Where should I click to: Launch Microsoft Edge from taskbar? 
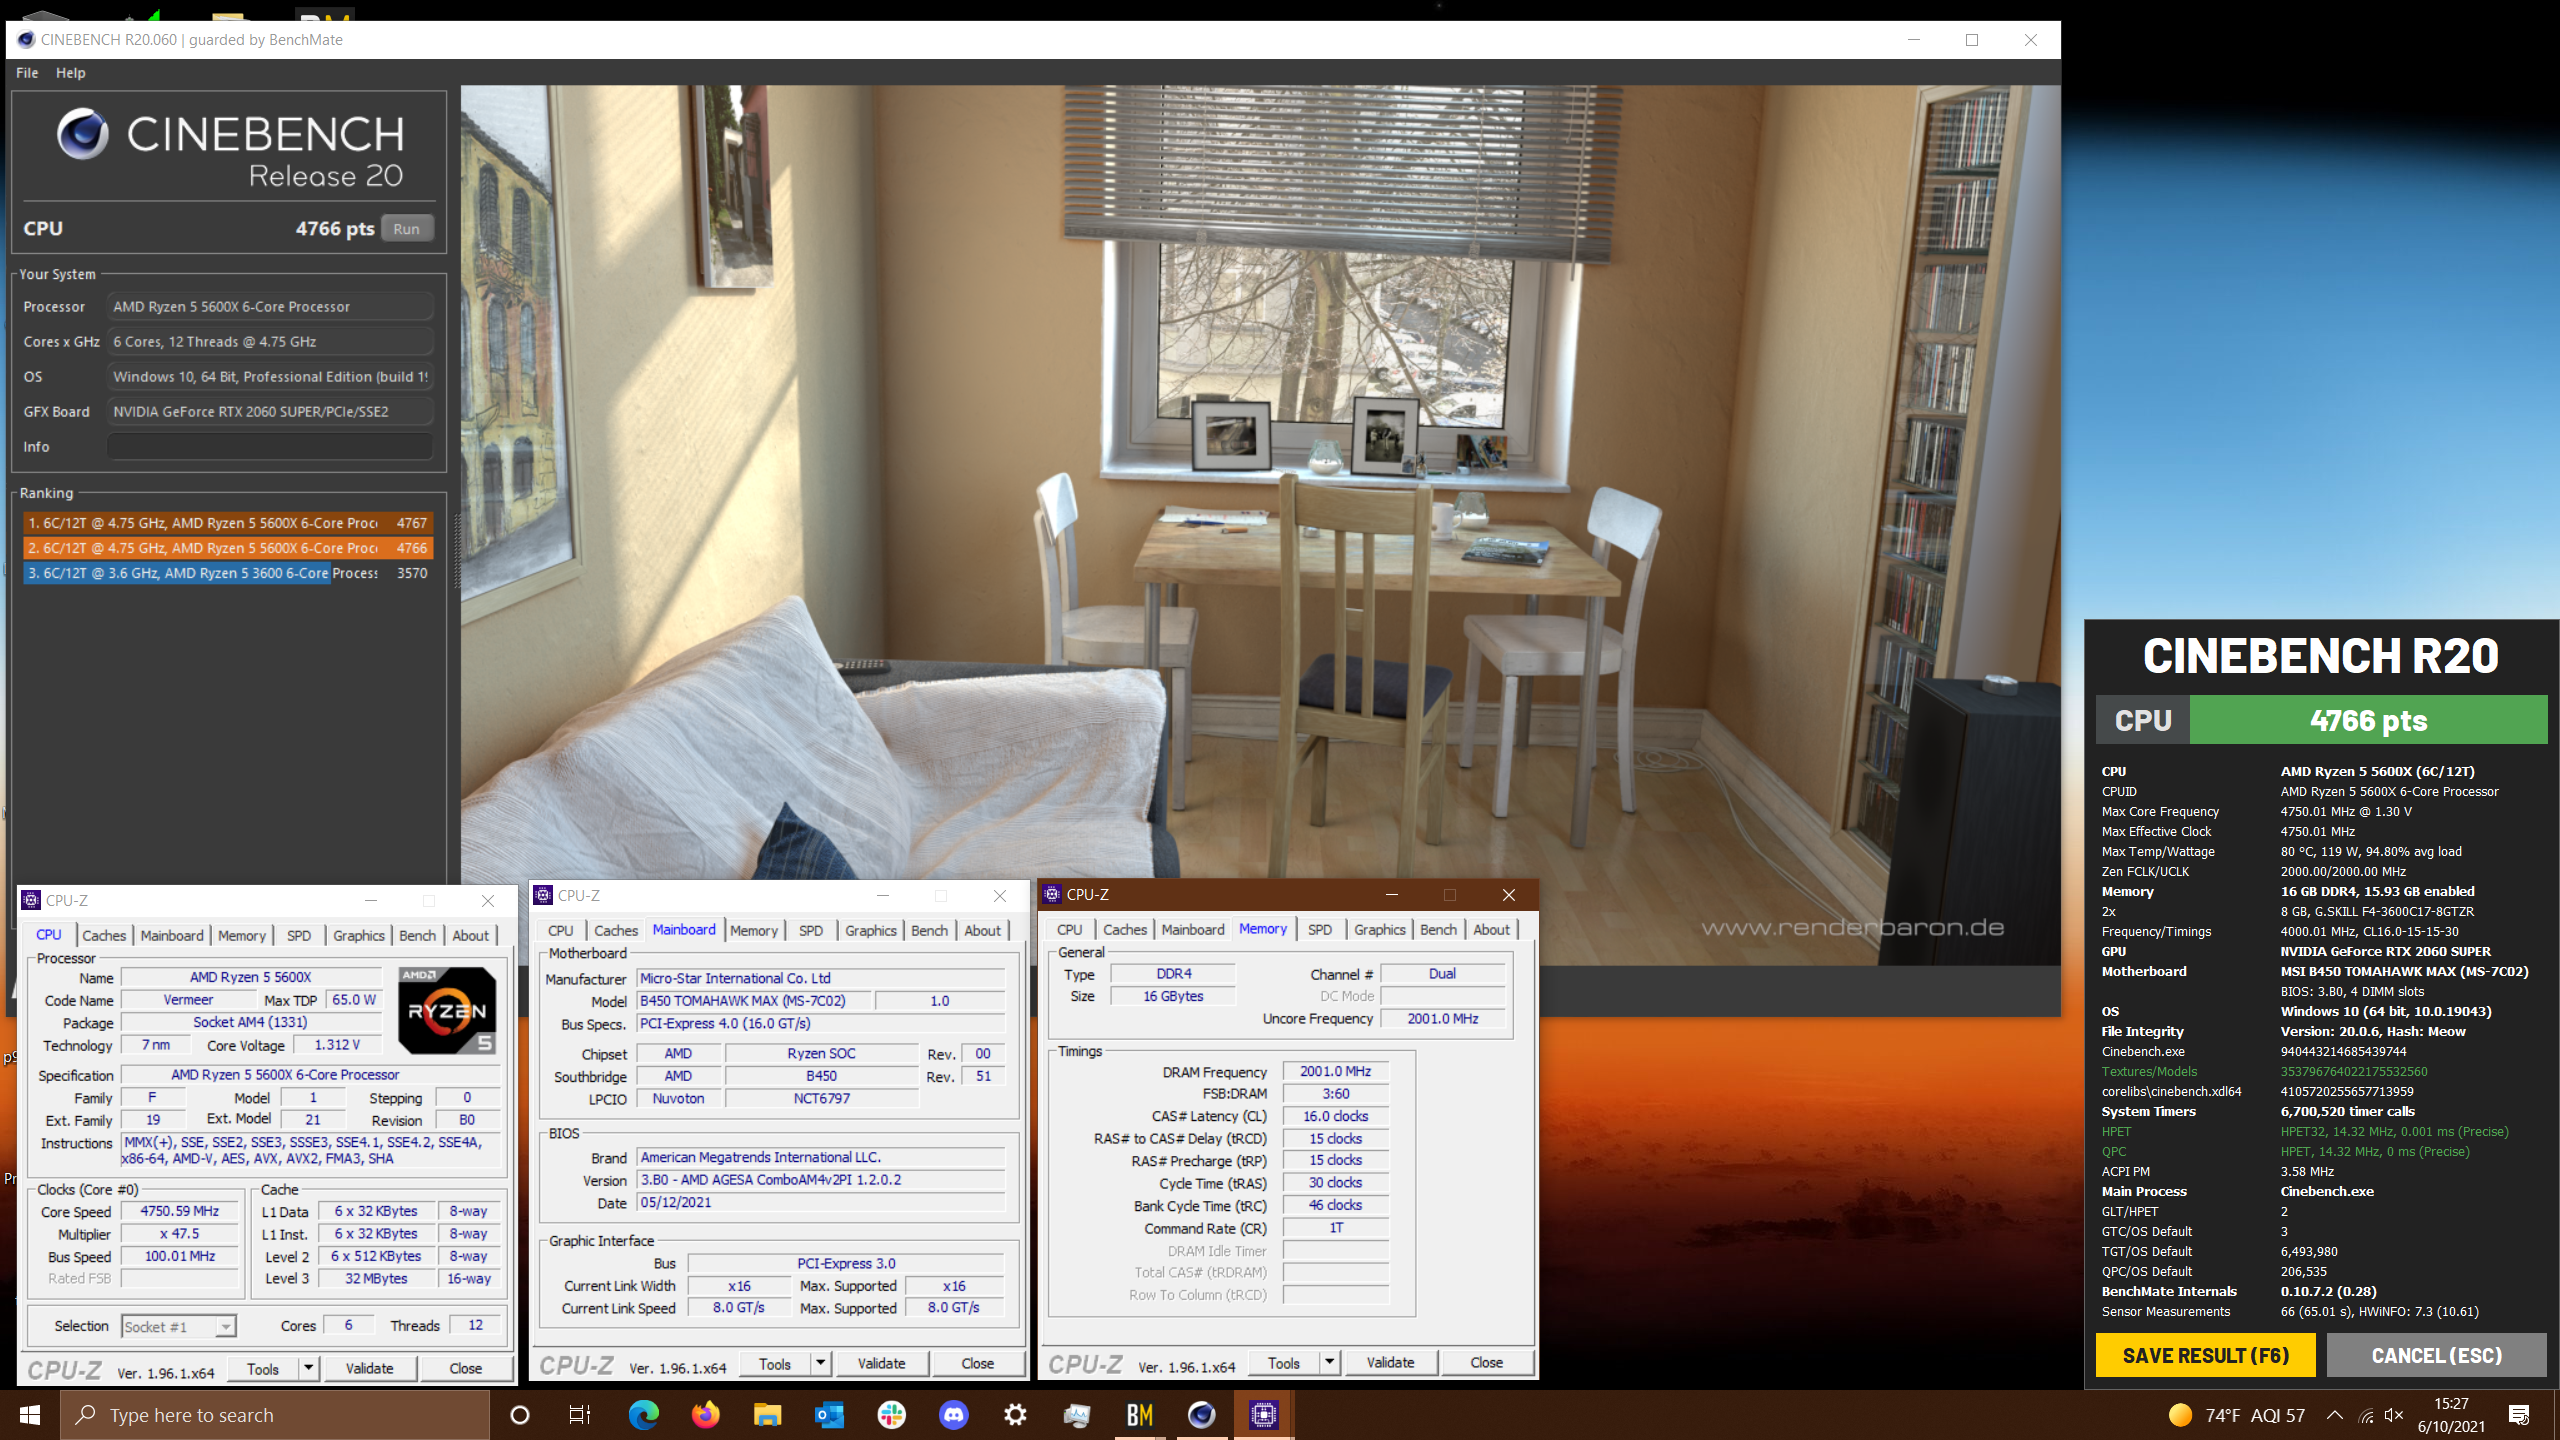(643, 1415)
